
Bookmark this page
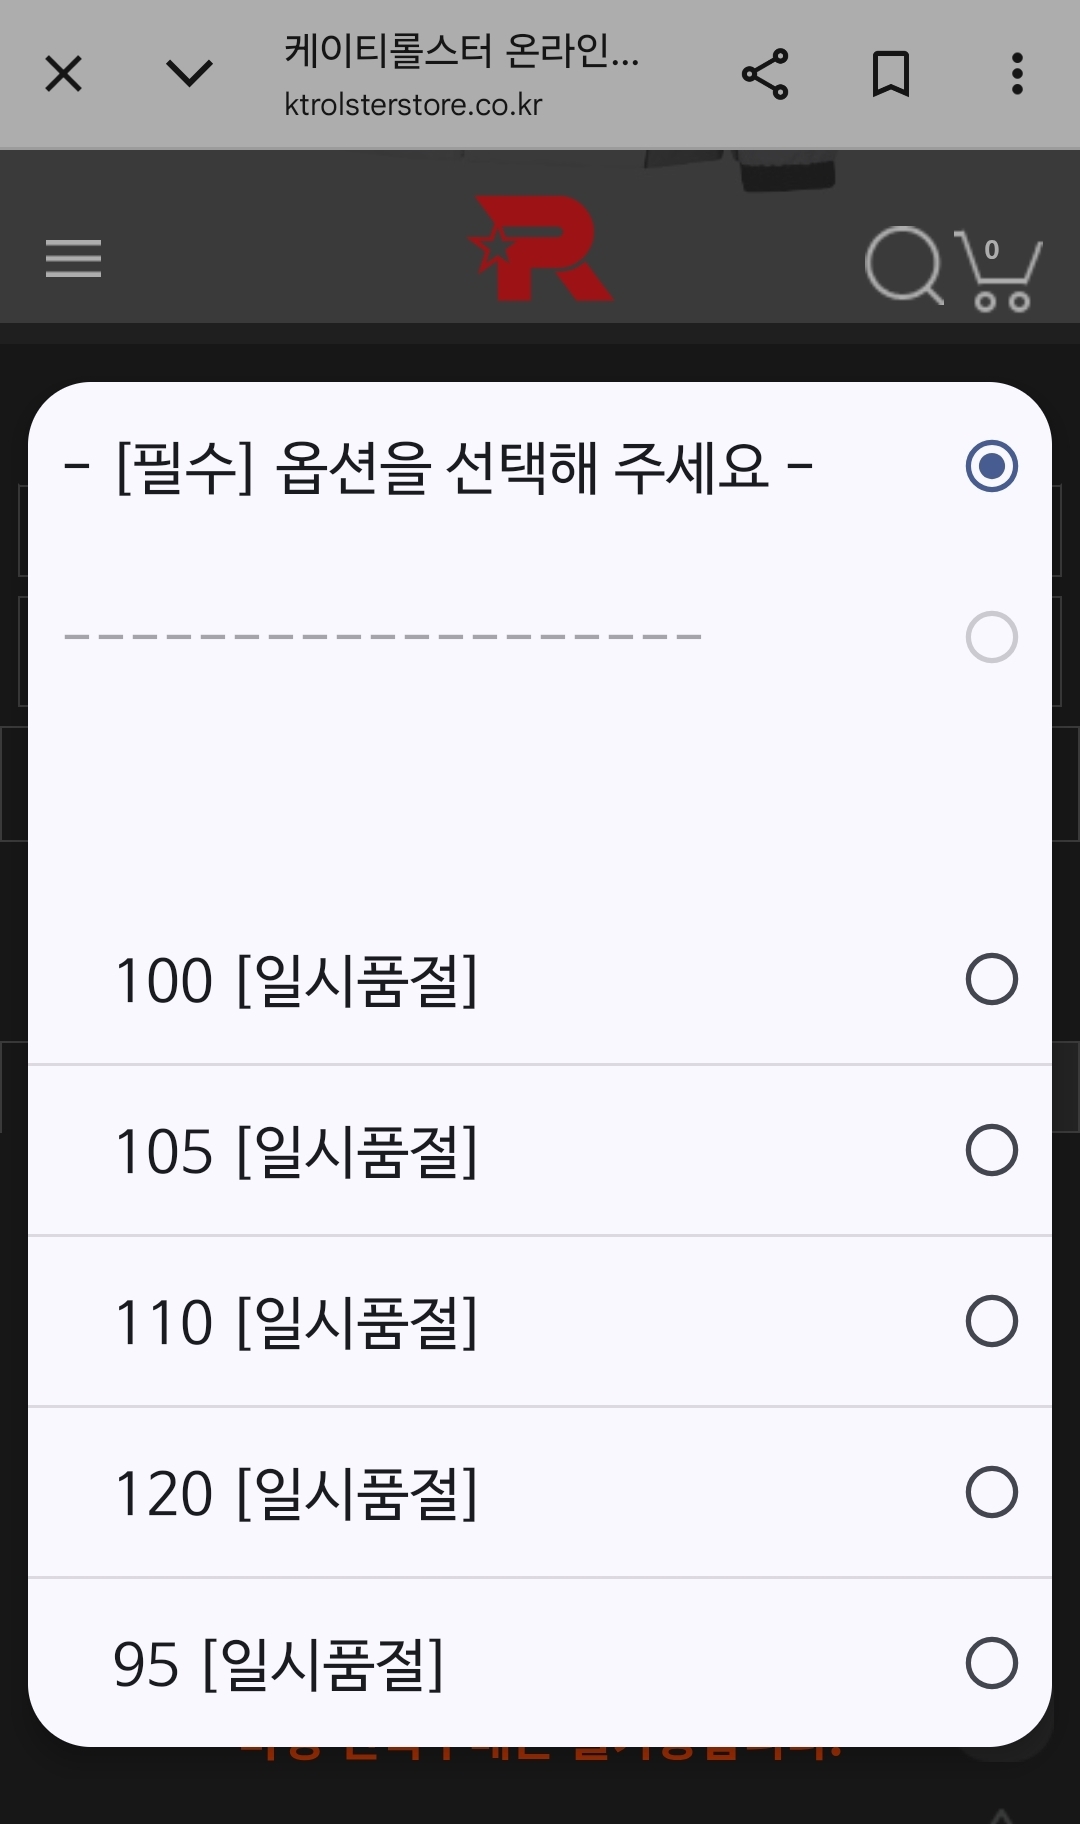[890, 74]
